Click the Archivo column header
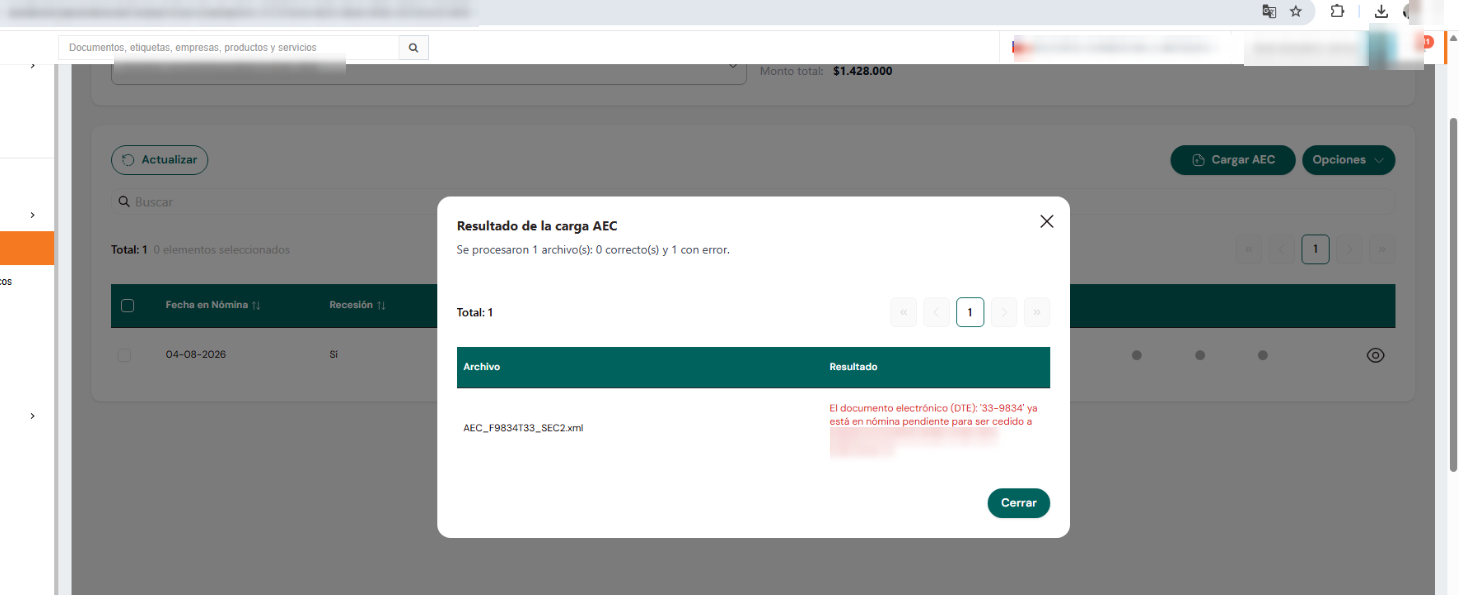 [x=481, y=367]
